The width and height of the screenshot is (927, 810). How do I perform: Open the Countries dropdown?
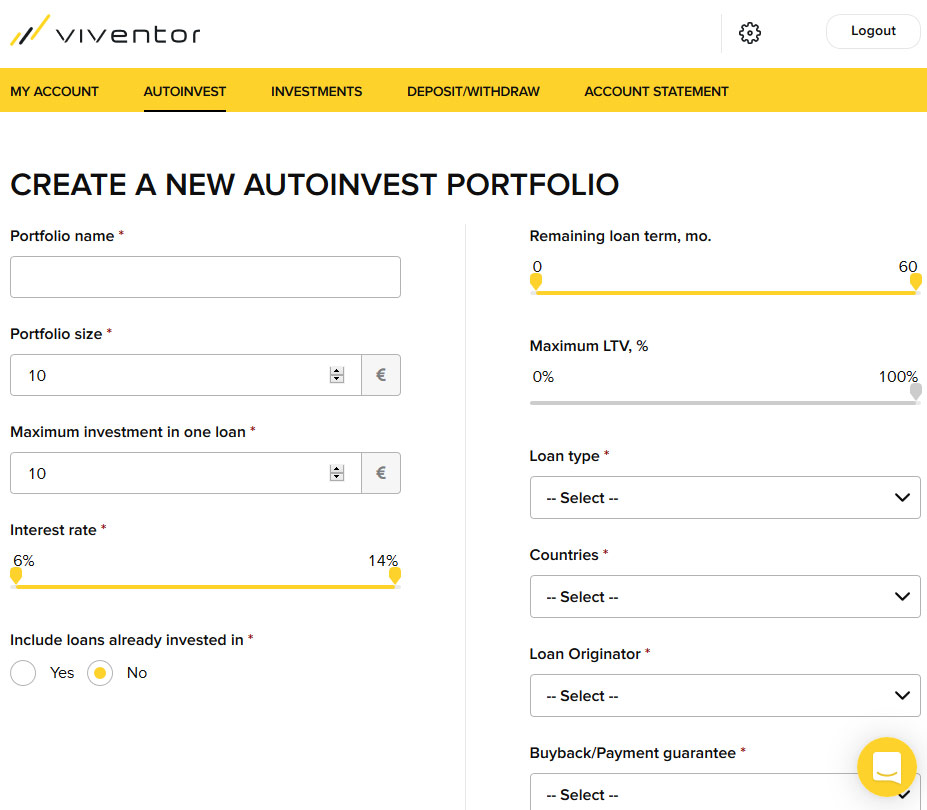[x=724, y=596]
